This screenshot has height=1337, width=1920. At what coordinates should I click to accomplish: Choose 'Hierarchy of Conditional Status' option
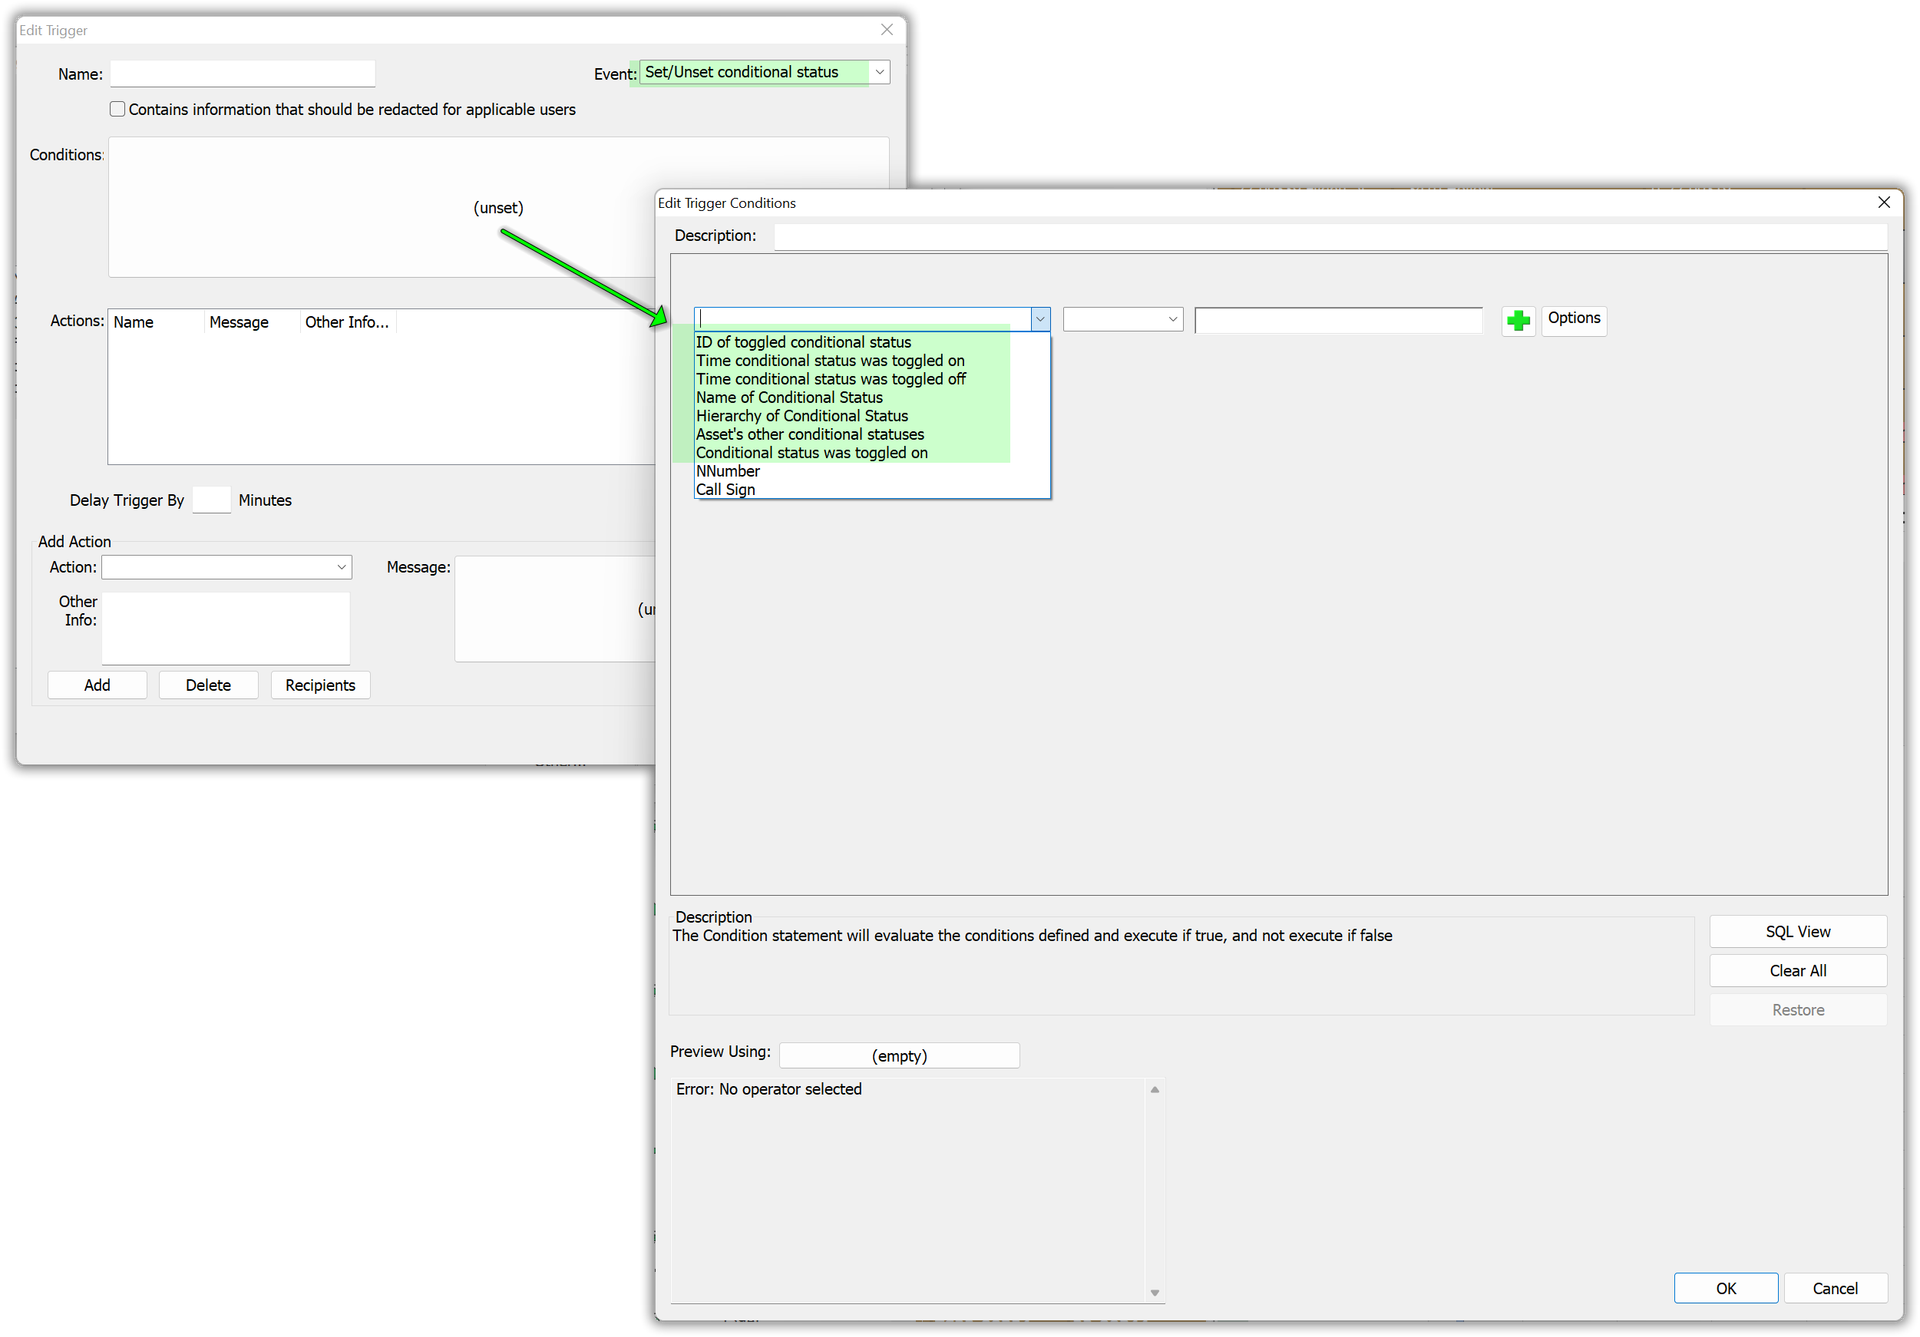(x=802, y=416)
